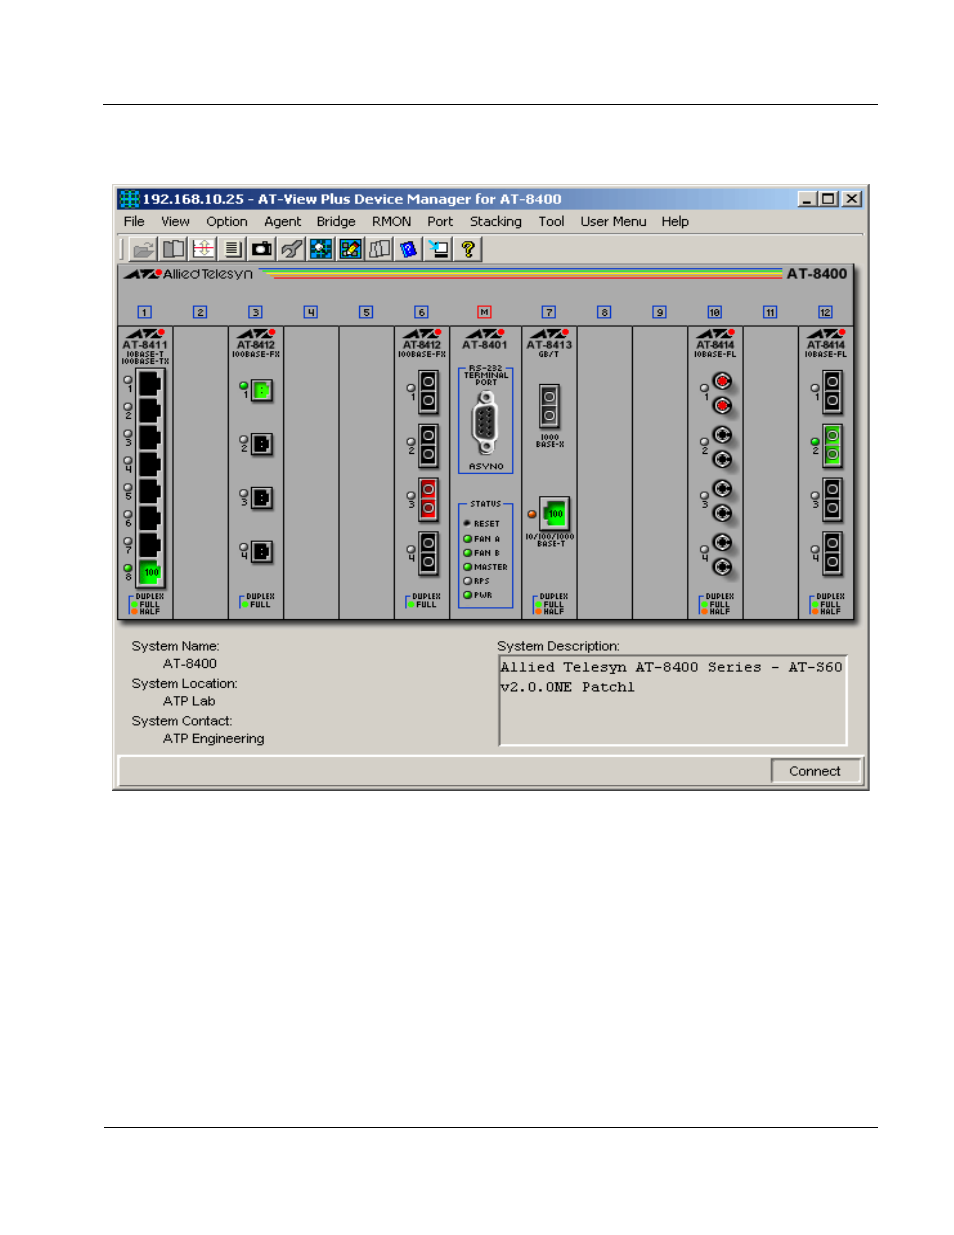Click the blue grid network toolbar icon
Viewport: 954px width, 1235px height.
point(321,249)
